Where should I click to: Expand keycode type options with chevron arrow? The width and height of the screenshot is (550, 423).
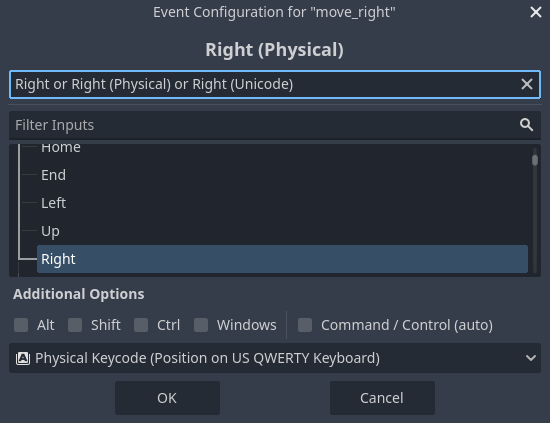(x=531, y=358)
